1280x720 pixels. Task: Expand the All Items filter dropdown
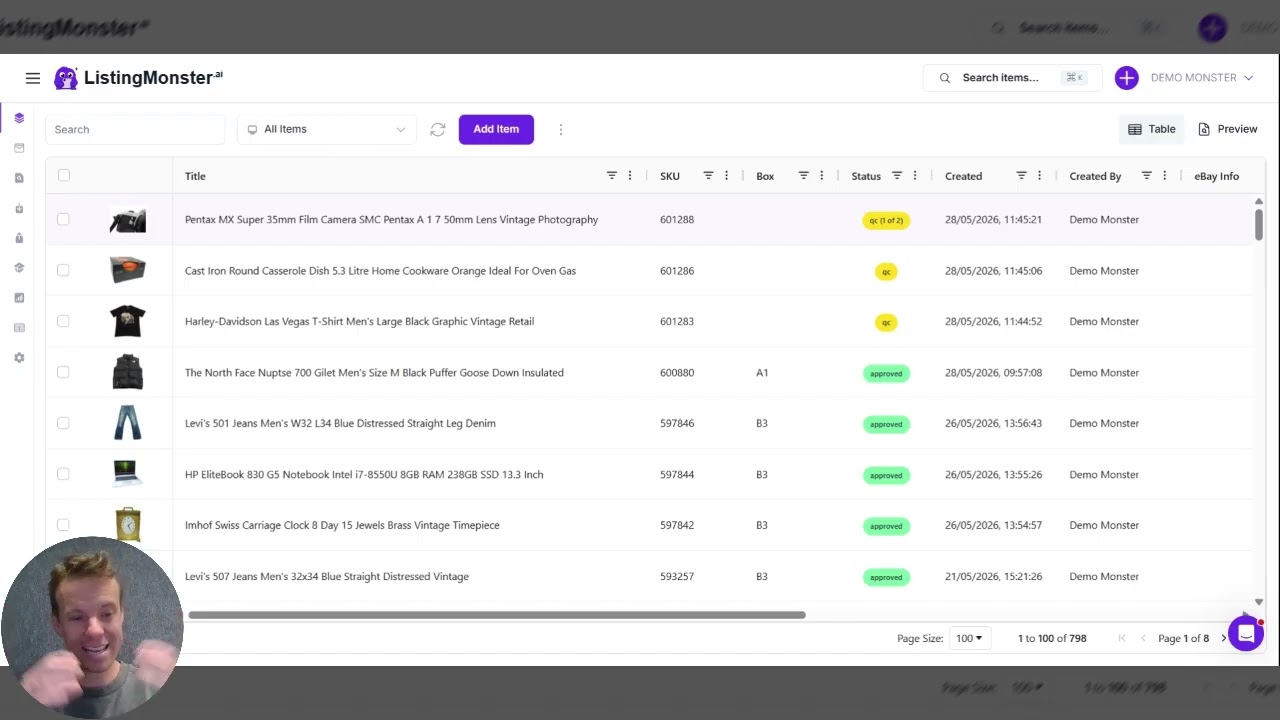pyautogui.click(x=327, y=130)
